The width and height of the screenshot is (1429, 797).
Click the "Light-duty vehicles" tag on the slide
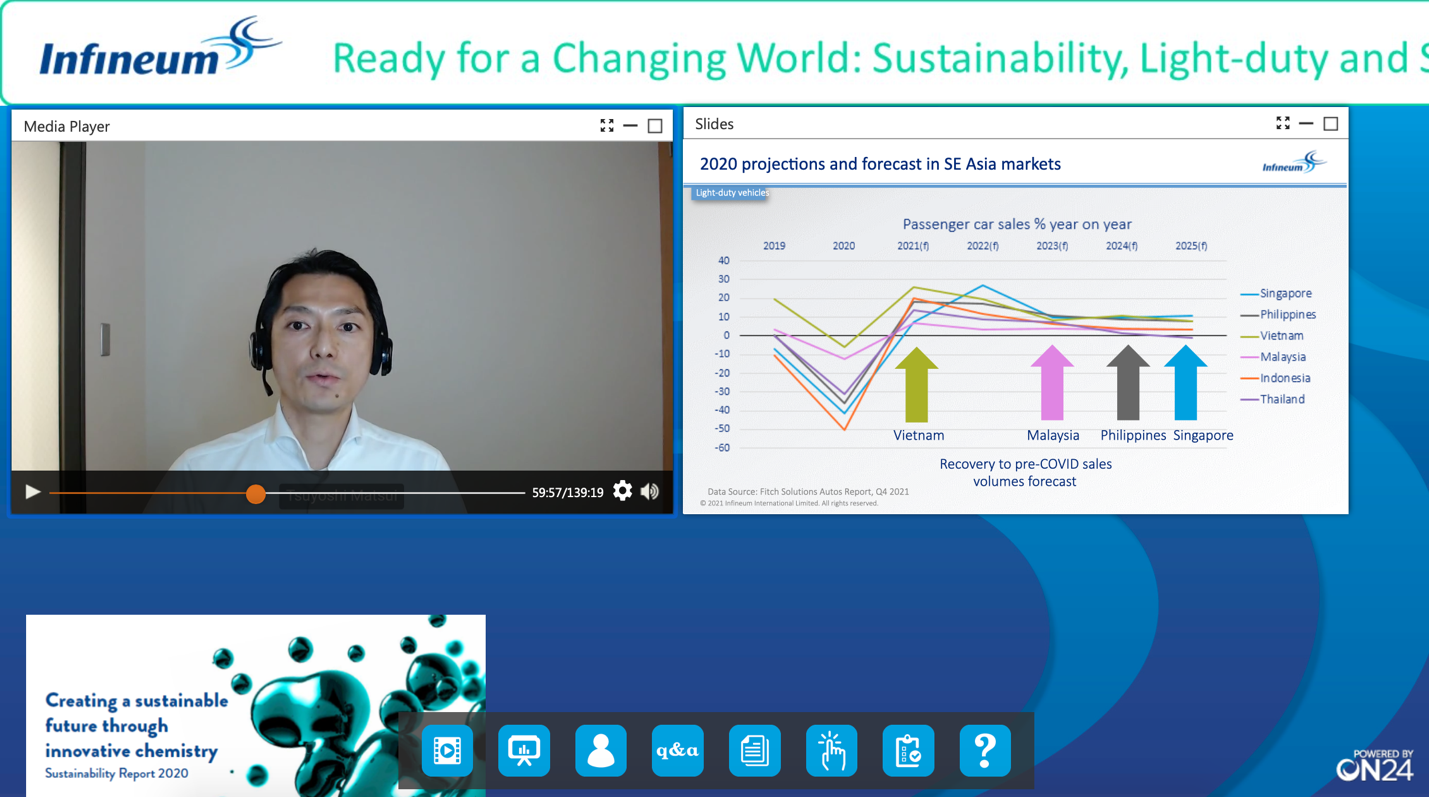tap(731, 193)
